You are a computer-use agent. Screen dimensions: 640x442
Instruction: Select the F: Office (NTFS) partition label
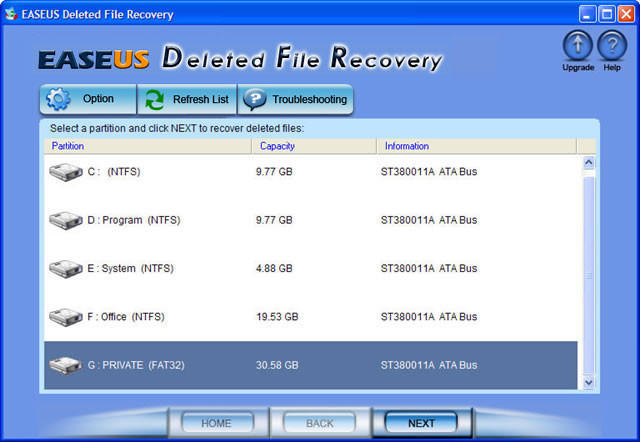tap(126, 317)
